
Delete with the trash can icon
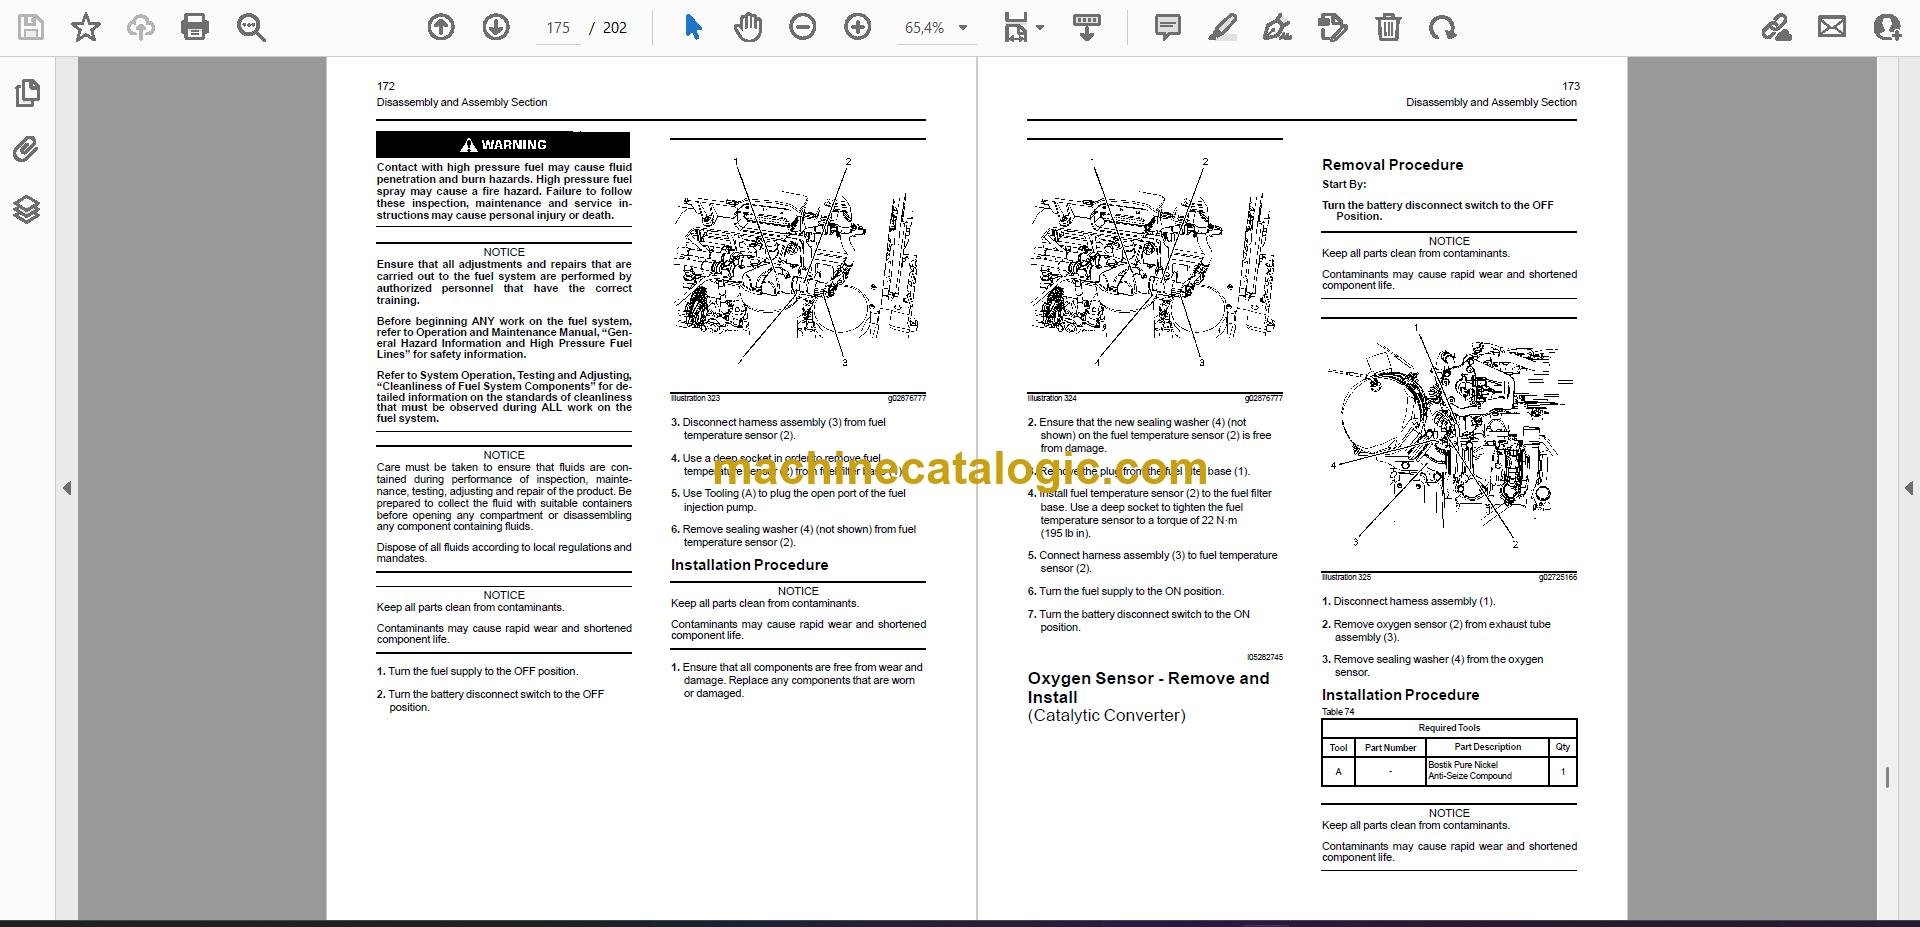click(1388, 27)
